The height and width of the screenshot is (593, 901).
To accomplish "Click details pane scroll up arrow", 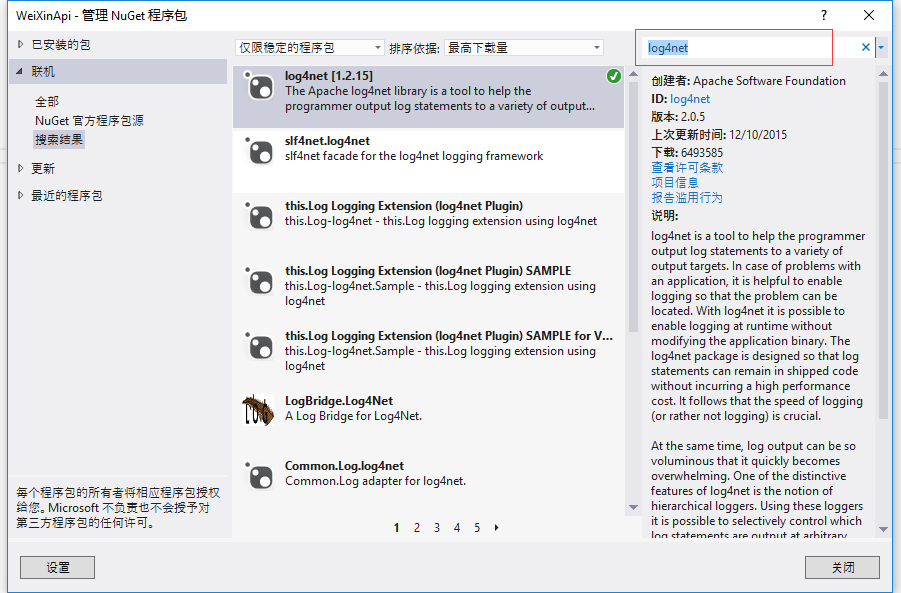I will point(884,74).
